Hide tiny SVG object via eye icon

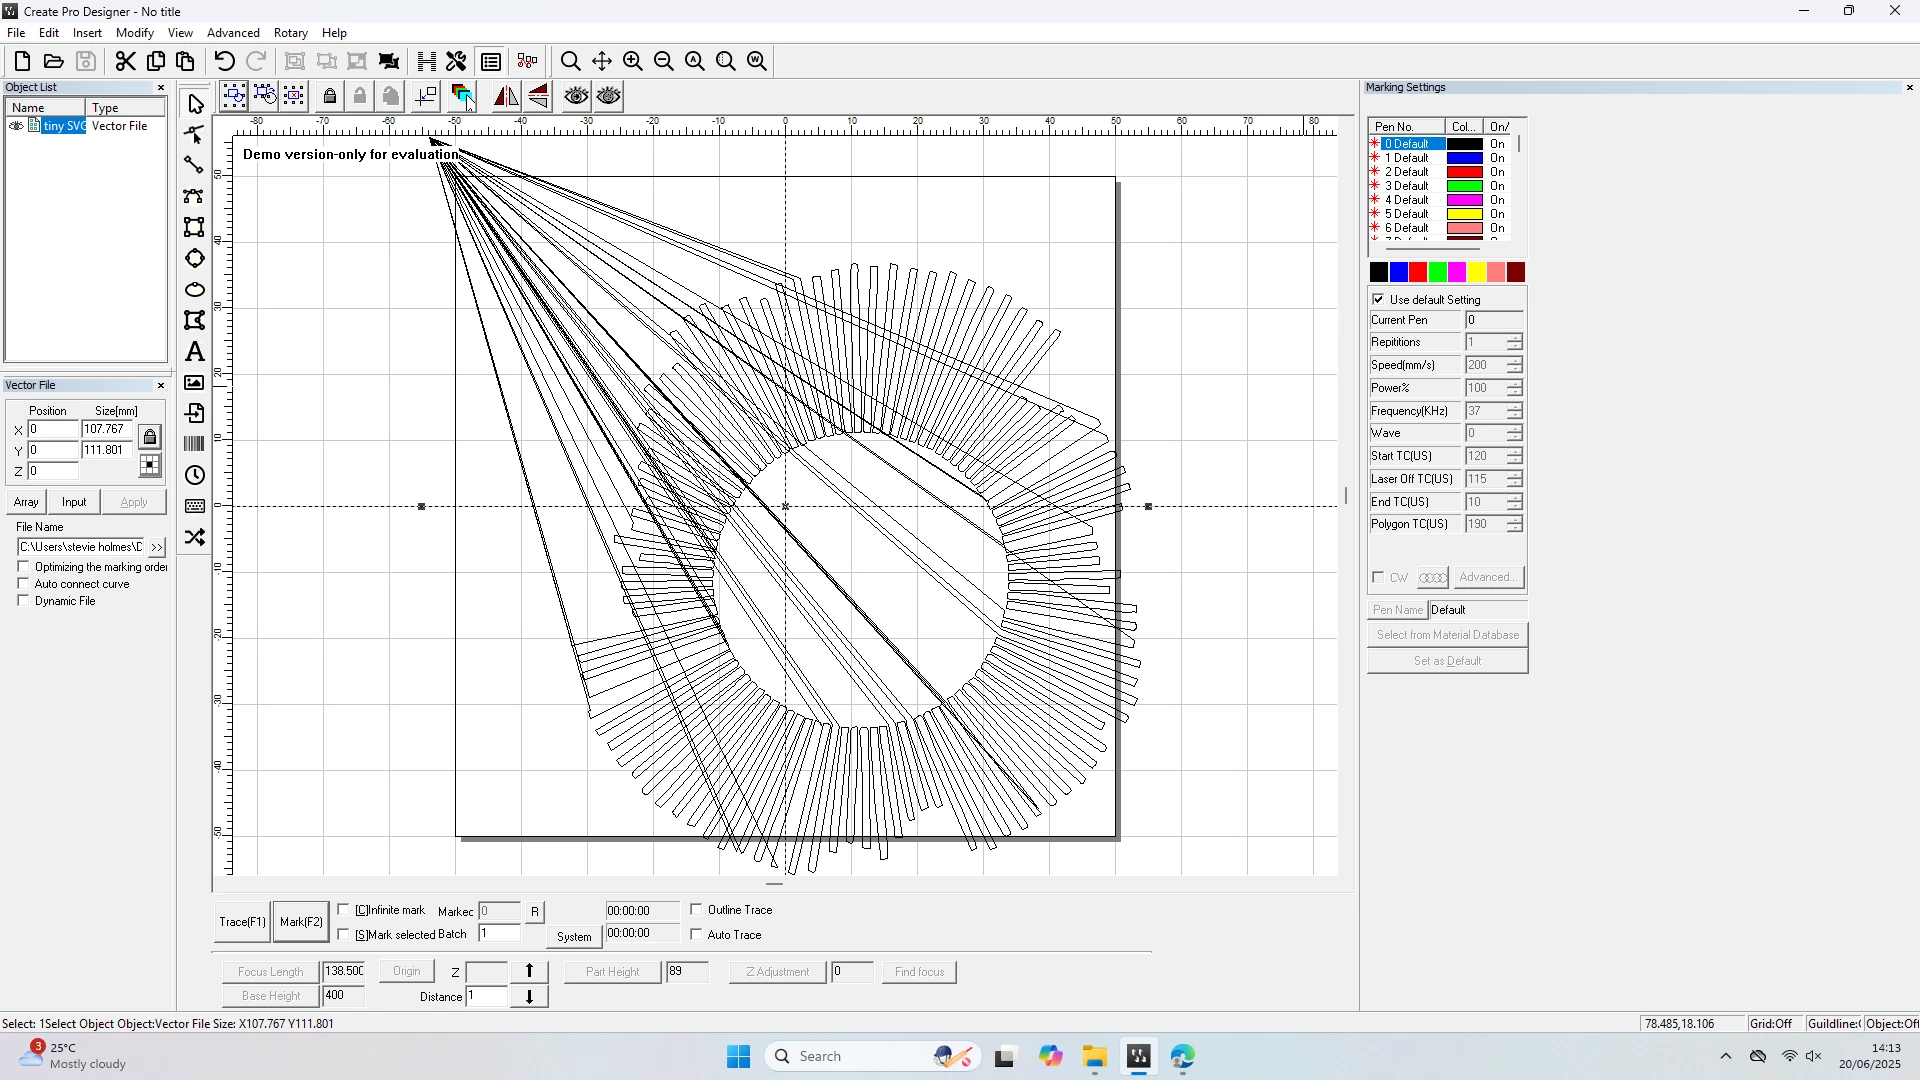tap(16, 126)
